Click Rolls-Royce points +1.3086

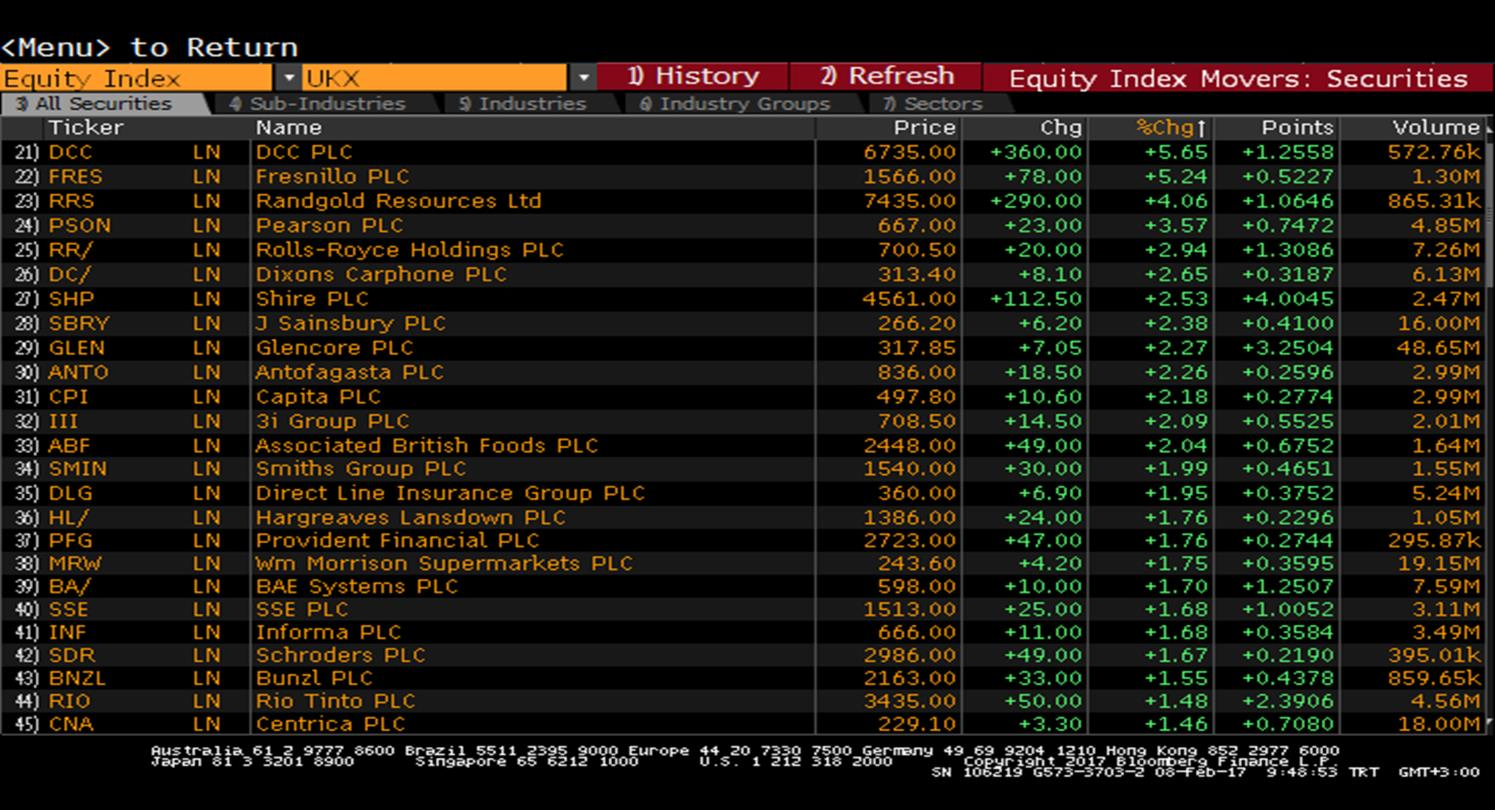point(1288,250)
